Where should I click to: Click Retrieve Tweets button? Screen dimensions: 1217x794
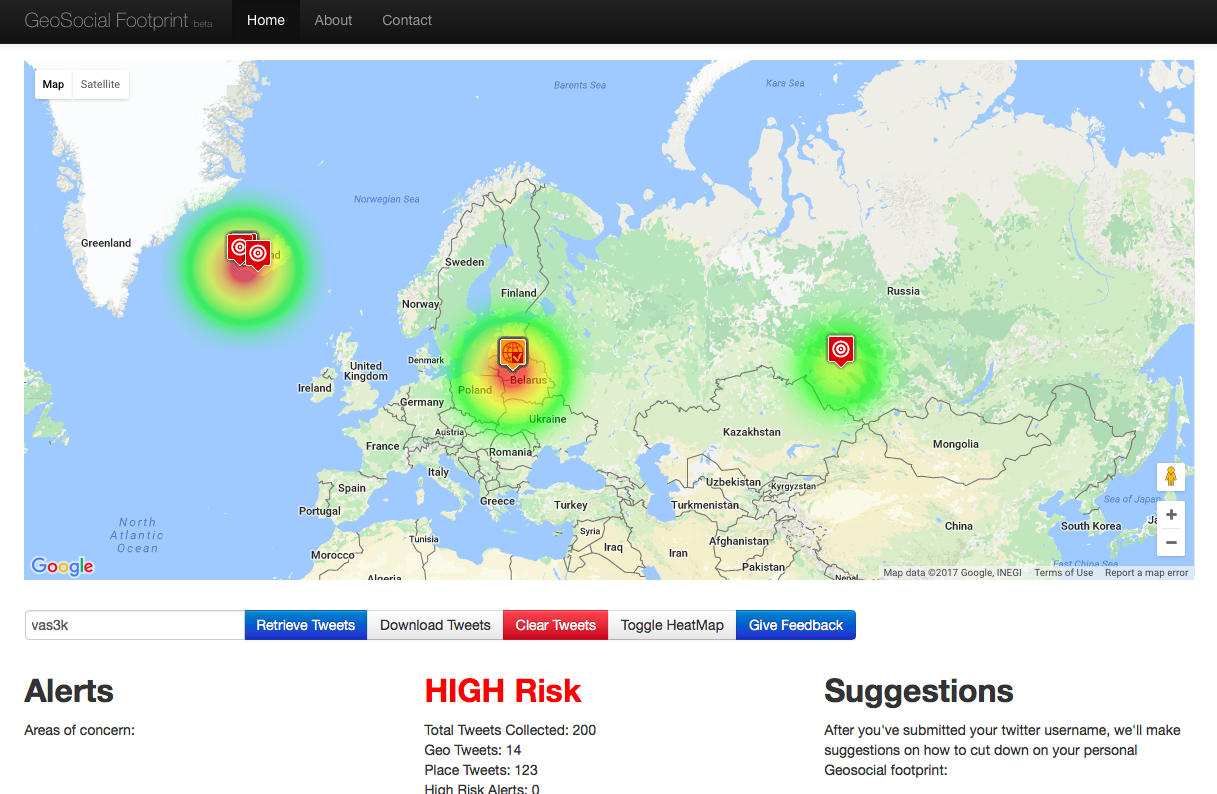pyautogui.click(x=306, y=625)
